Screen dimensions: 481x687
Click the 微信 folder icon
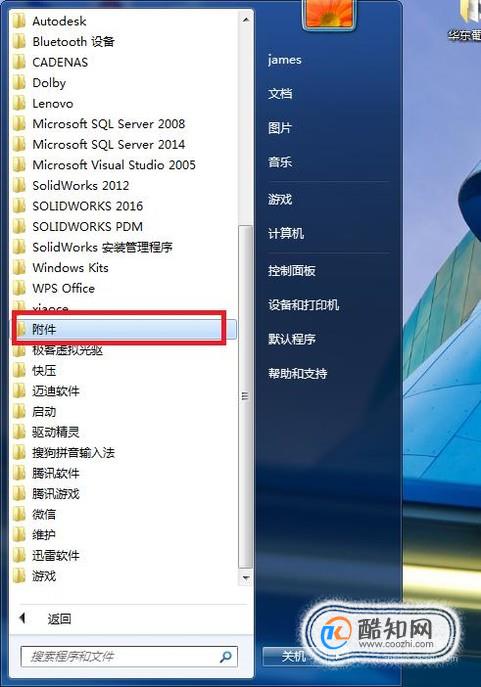[x=19, y=514]
